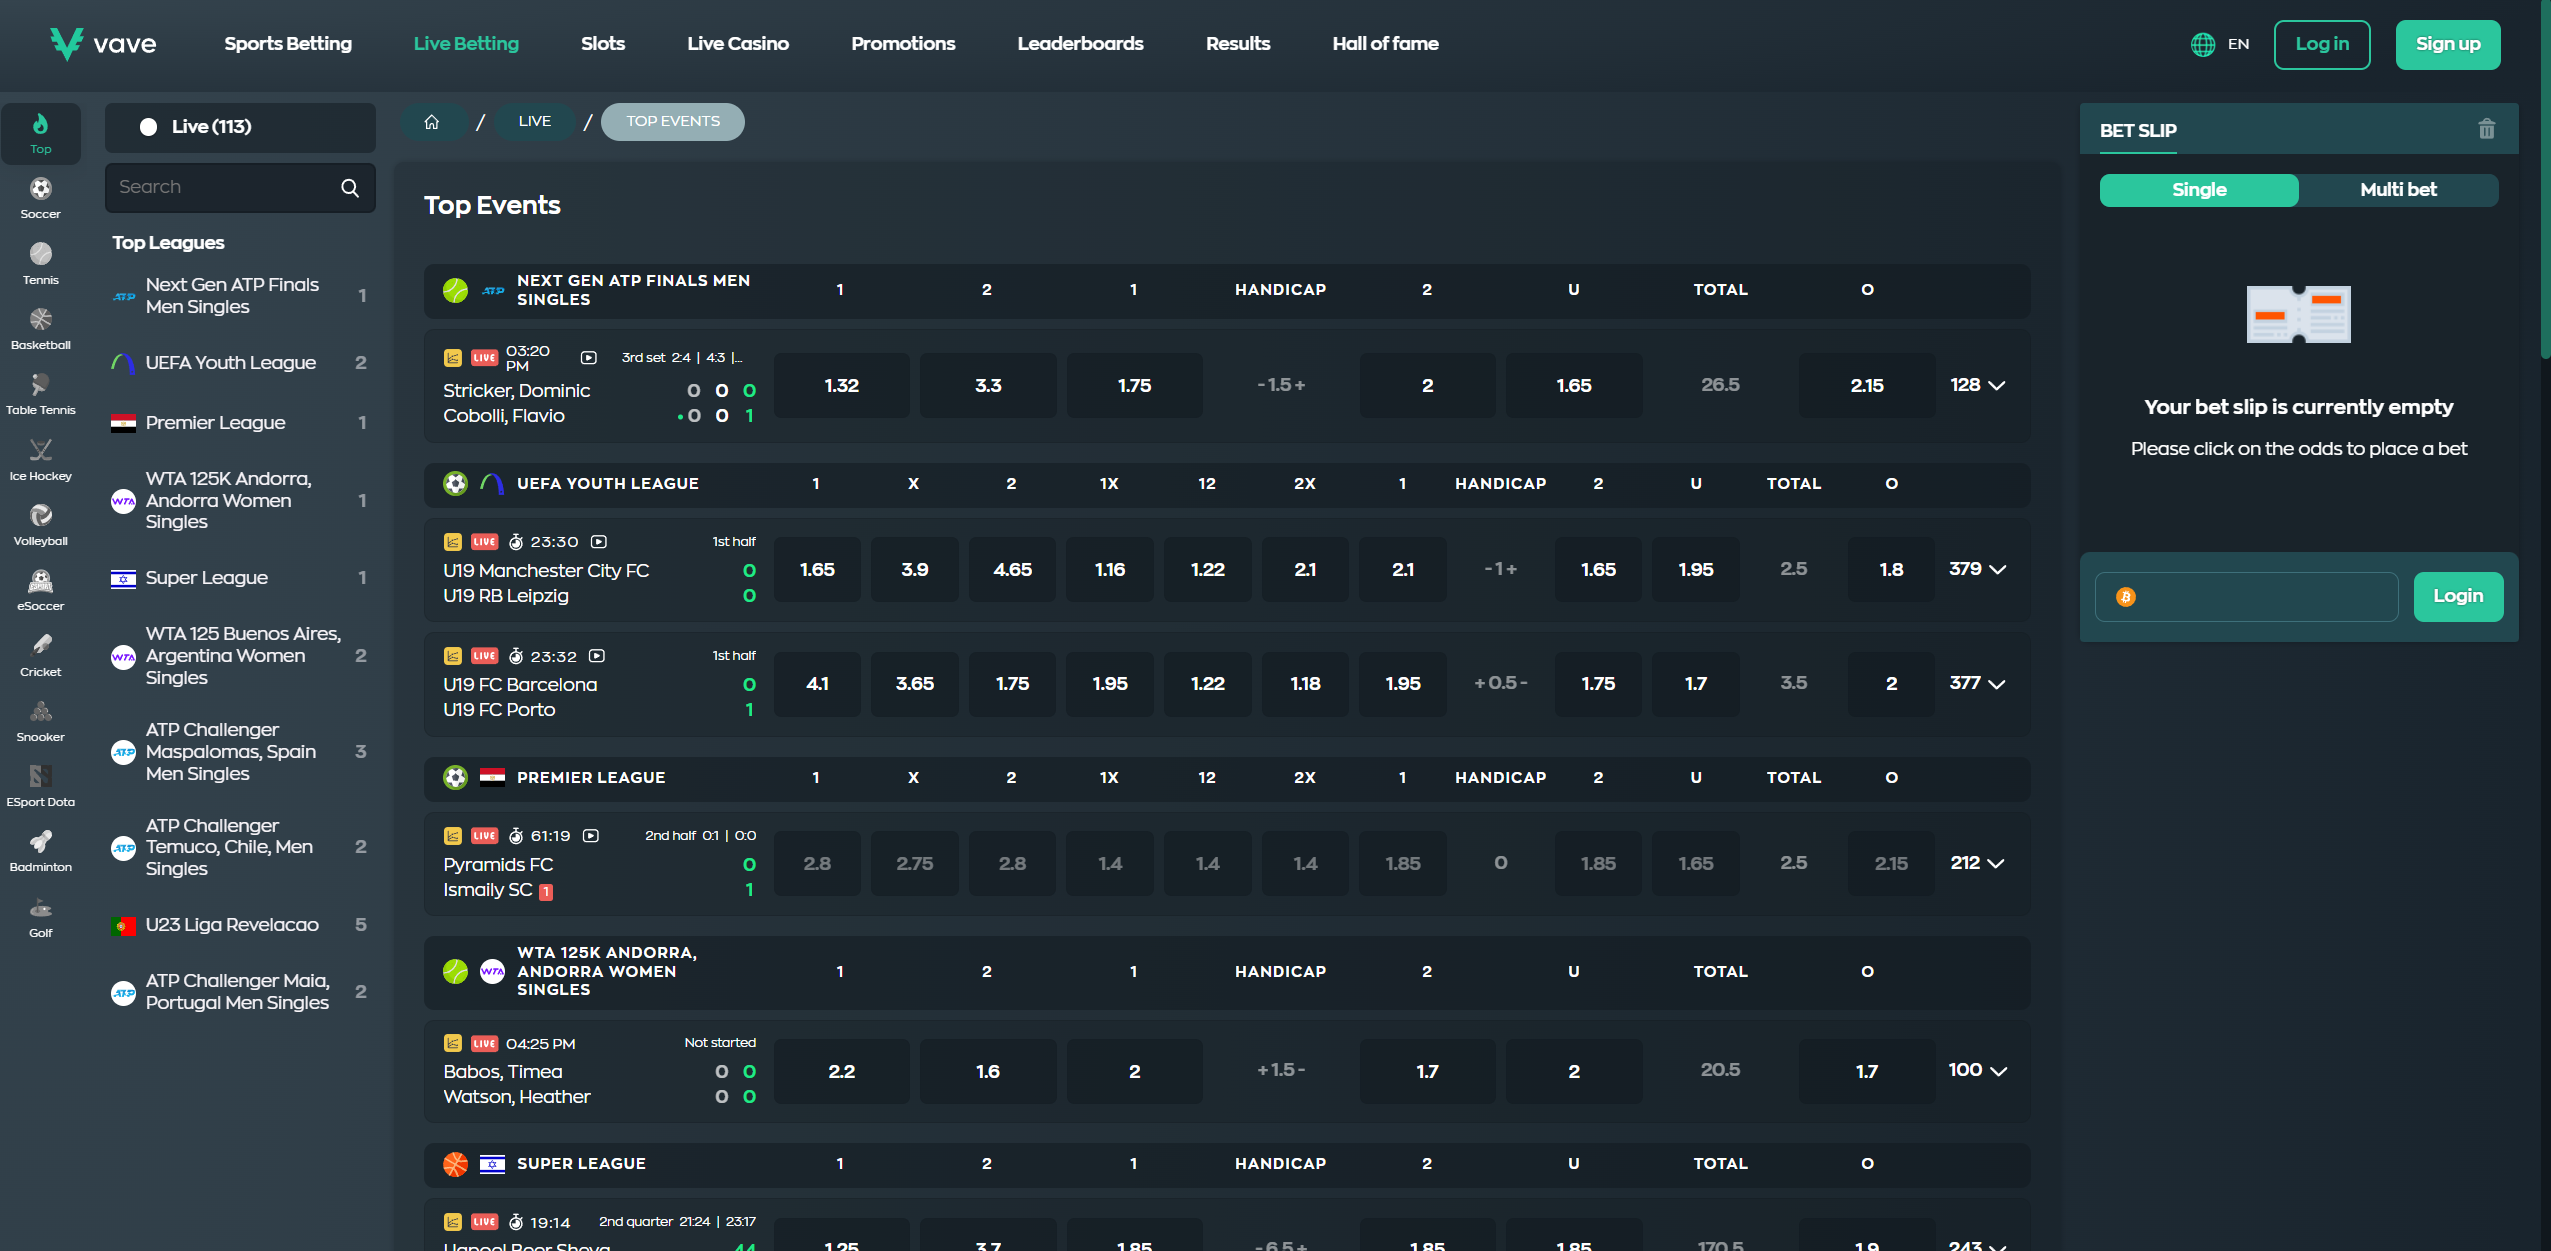2551x1251 pixels.
Task: Expand 128 more markets for Stricker match
Action: (x=1977, y=385)
